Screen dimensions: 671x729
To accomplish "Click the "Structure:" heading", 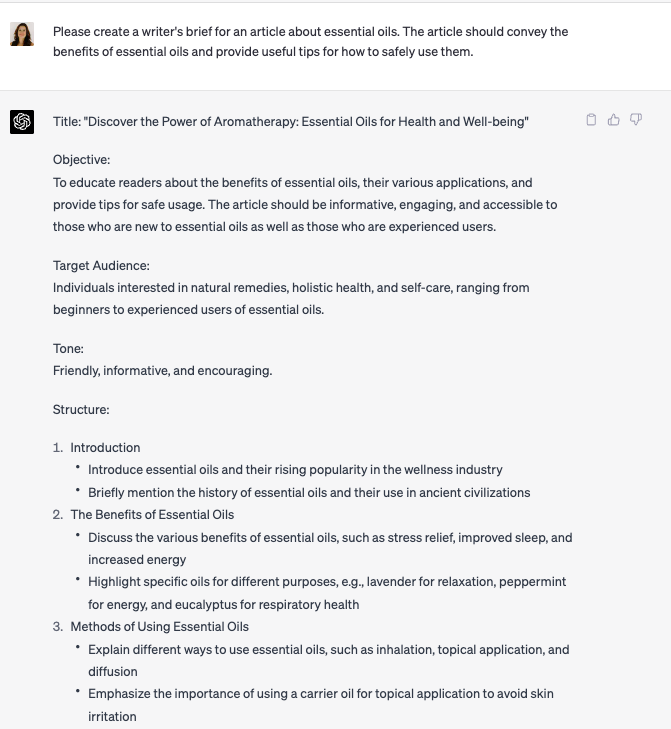I will coord(81,409).
